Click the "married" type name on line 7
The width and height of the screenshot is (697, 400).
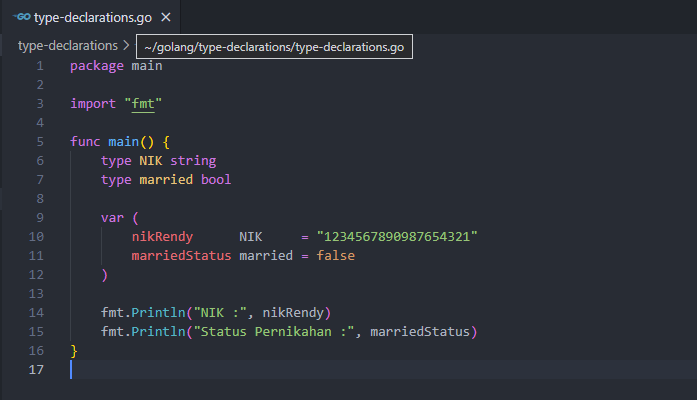pyautogui.click(x=166, y=180)
